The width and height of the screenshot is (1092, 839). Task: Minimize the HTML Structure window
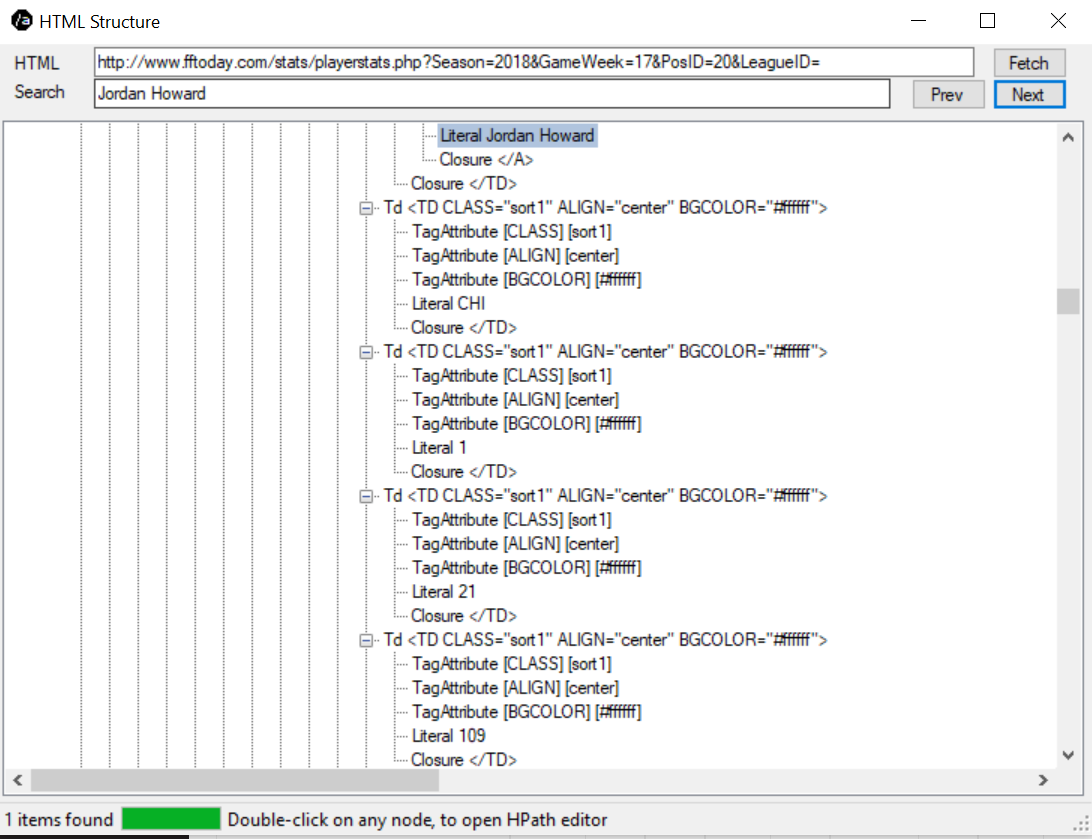tap(919, 21)
